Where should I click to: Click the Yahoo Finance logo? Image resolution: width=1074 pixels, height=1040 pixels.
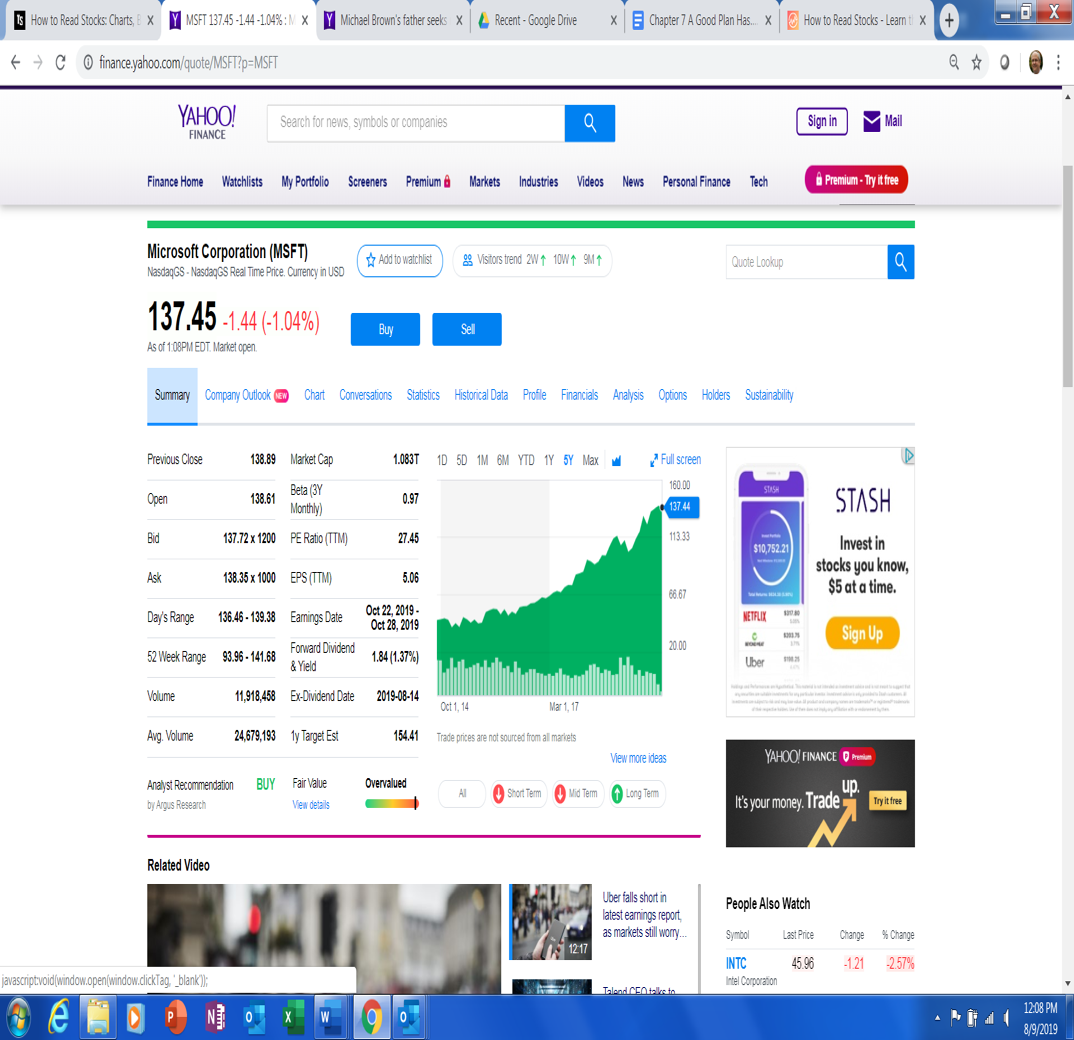click(207, 123)
